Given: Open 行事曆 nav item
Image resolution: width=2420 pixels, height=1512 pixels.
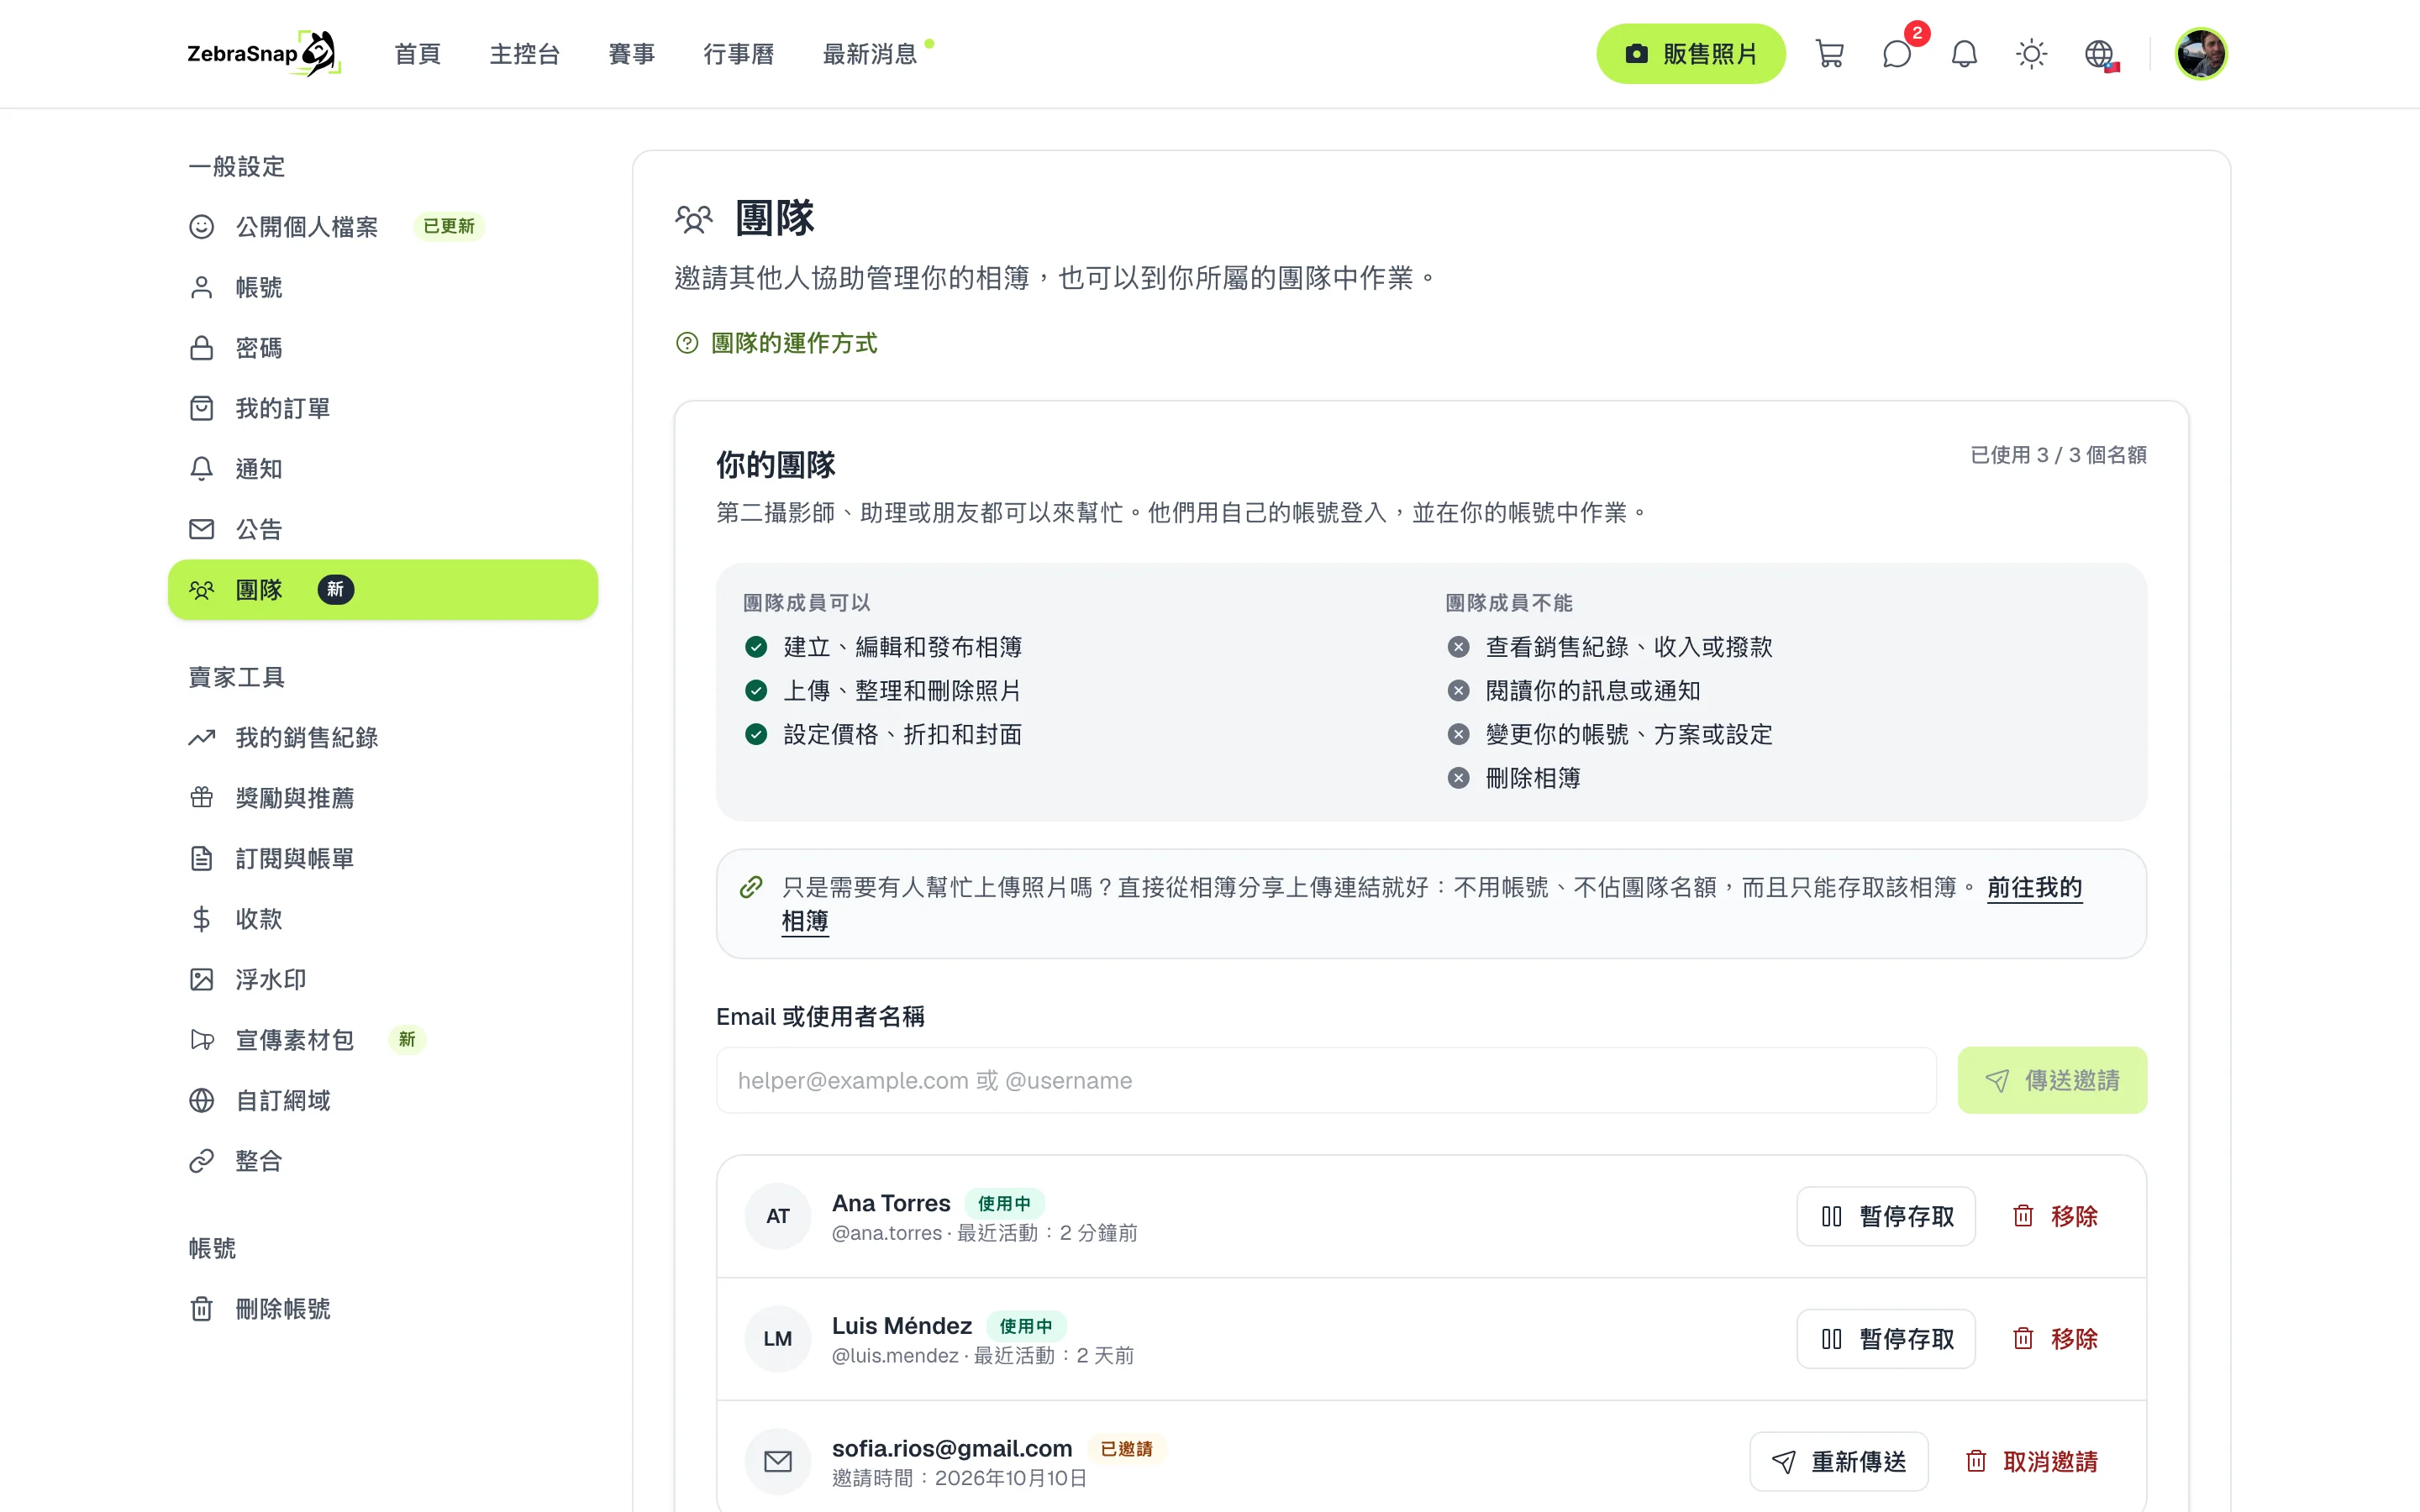Looking at the screenshot, I should pos(739,54).
